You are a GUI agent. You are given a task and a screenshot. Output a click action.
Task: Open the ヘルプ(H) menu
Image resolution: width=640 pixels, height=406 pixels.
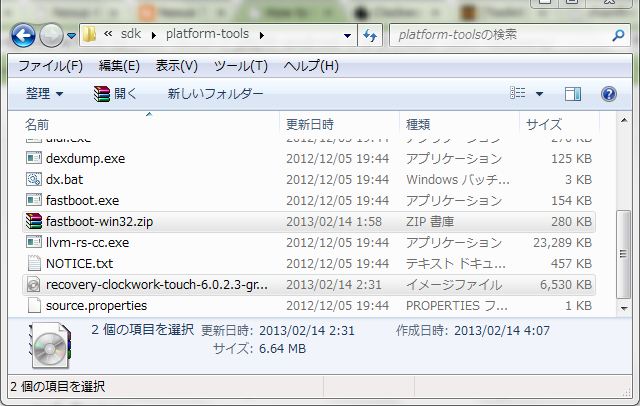tap(311, 66)
